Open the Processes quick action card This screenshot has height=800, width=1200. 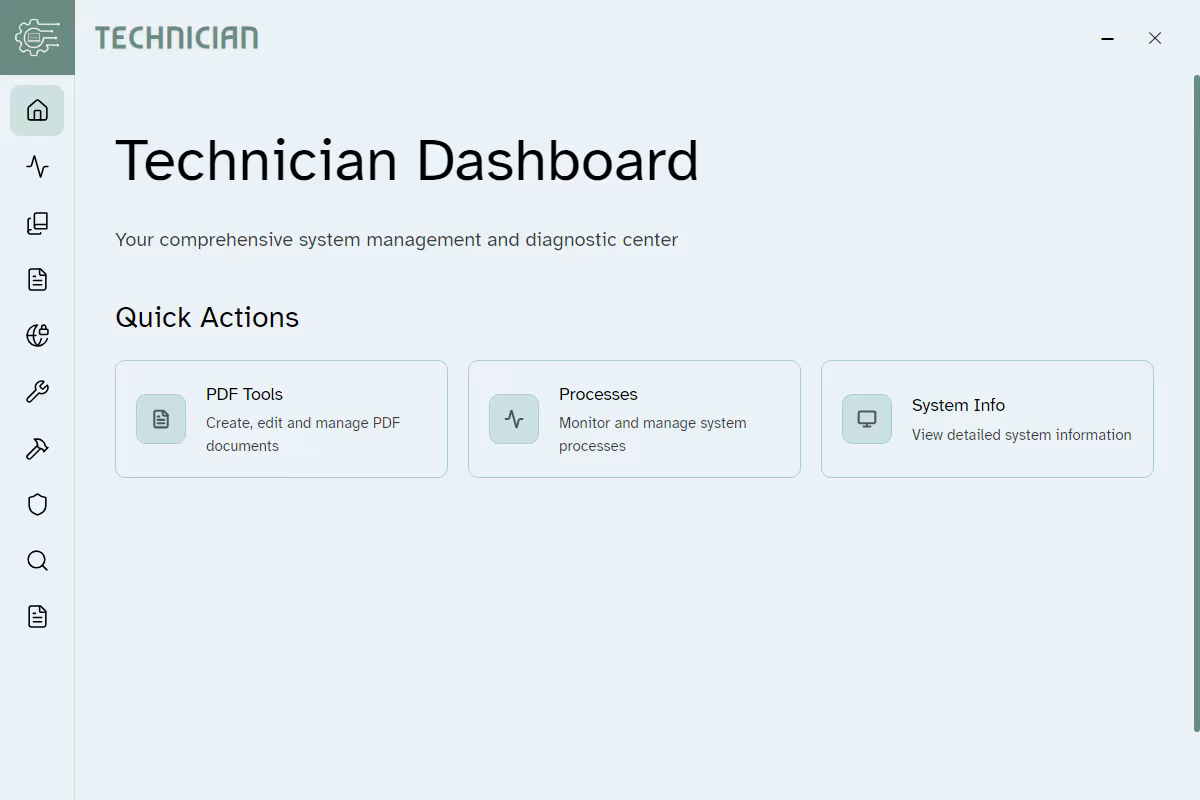point(634,418)
